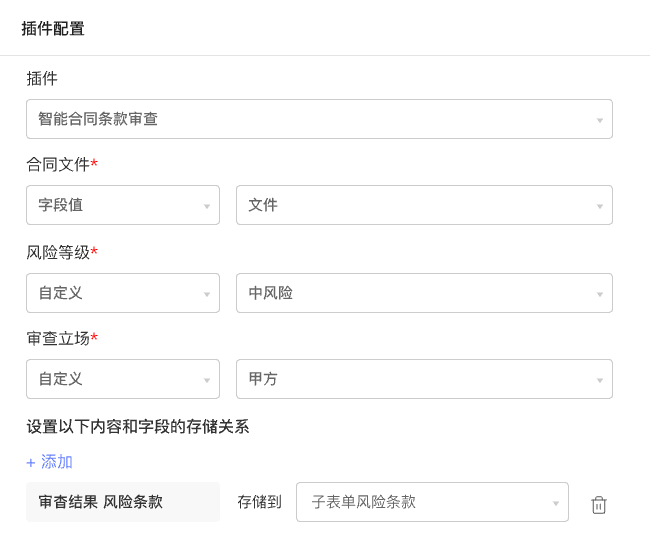The image size is (650, 557).
Task: Click the caret icon in the 字段值 box
Action: pyautogui.click(x=207, y=206)
